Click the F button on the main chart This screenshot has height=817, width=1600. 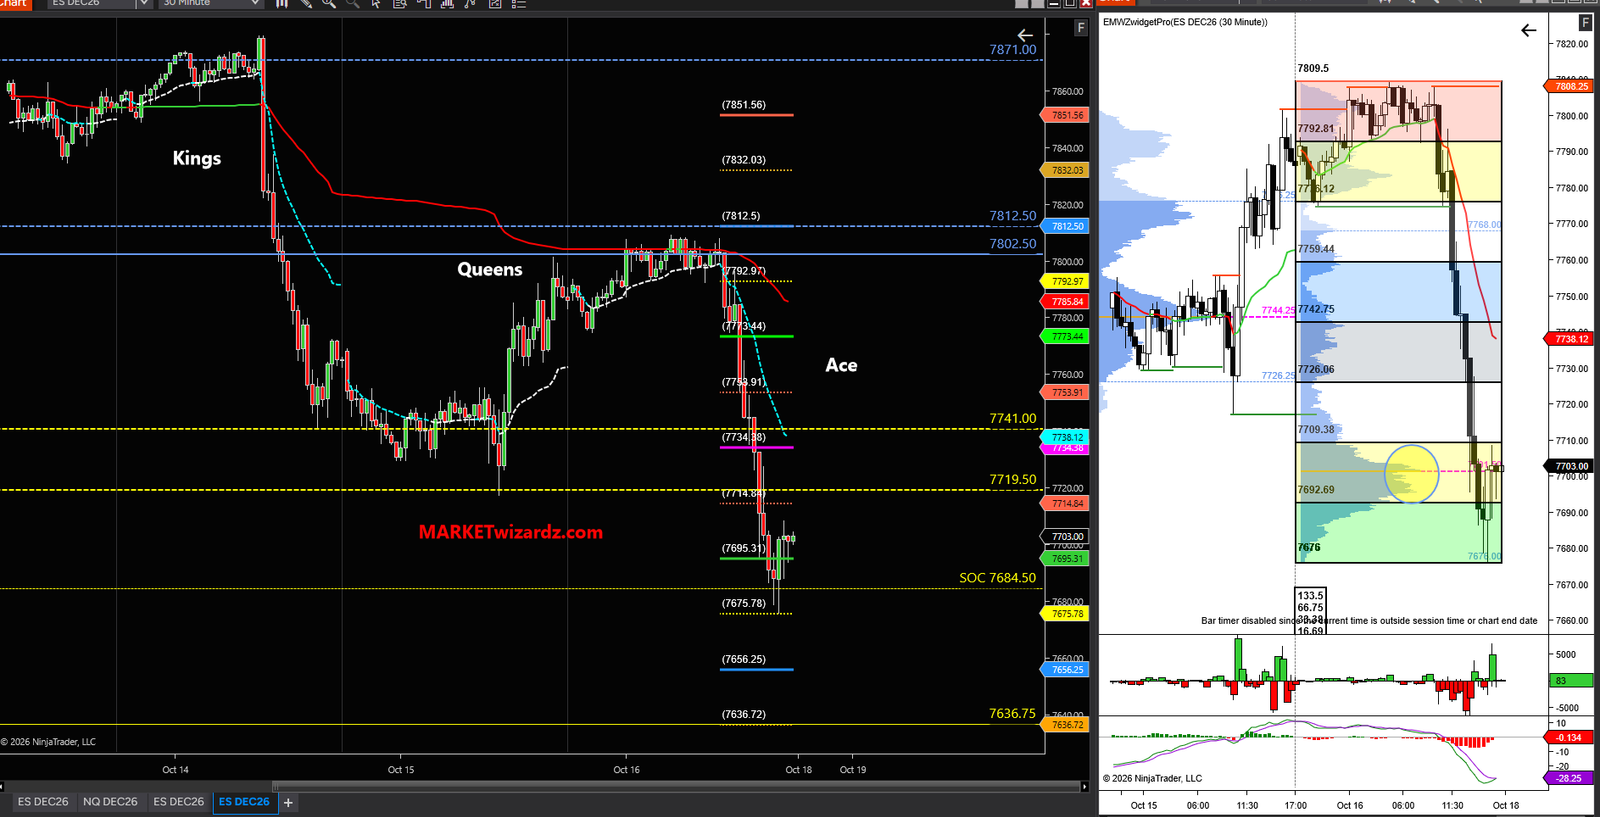point(1080,28)
